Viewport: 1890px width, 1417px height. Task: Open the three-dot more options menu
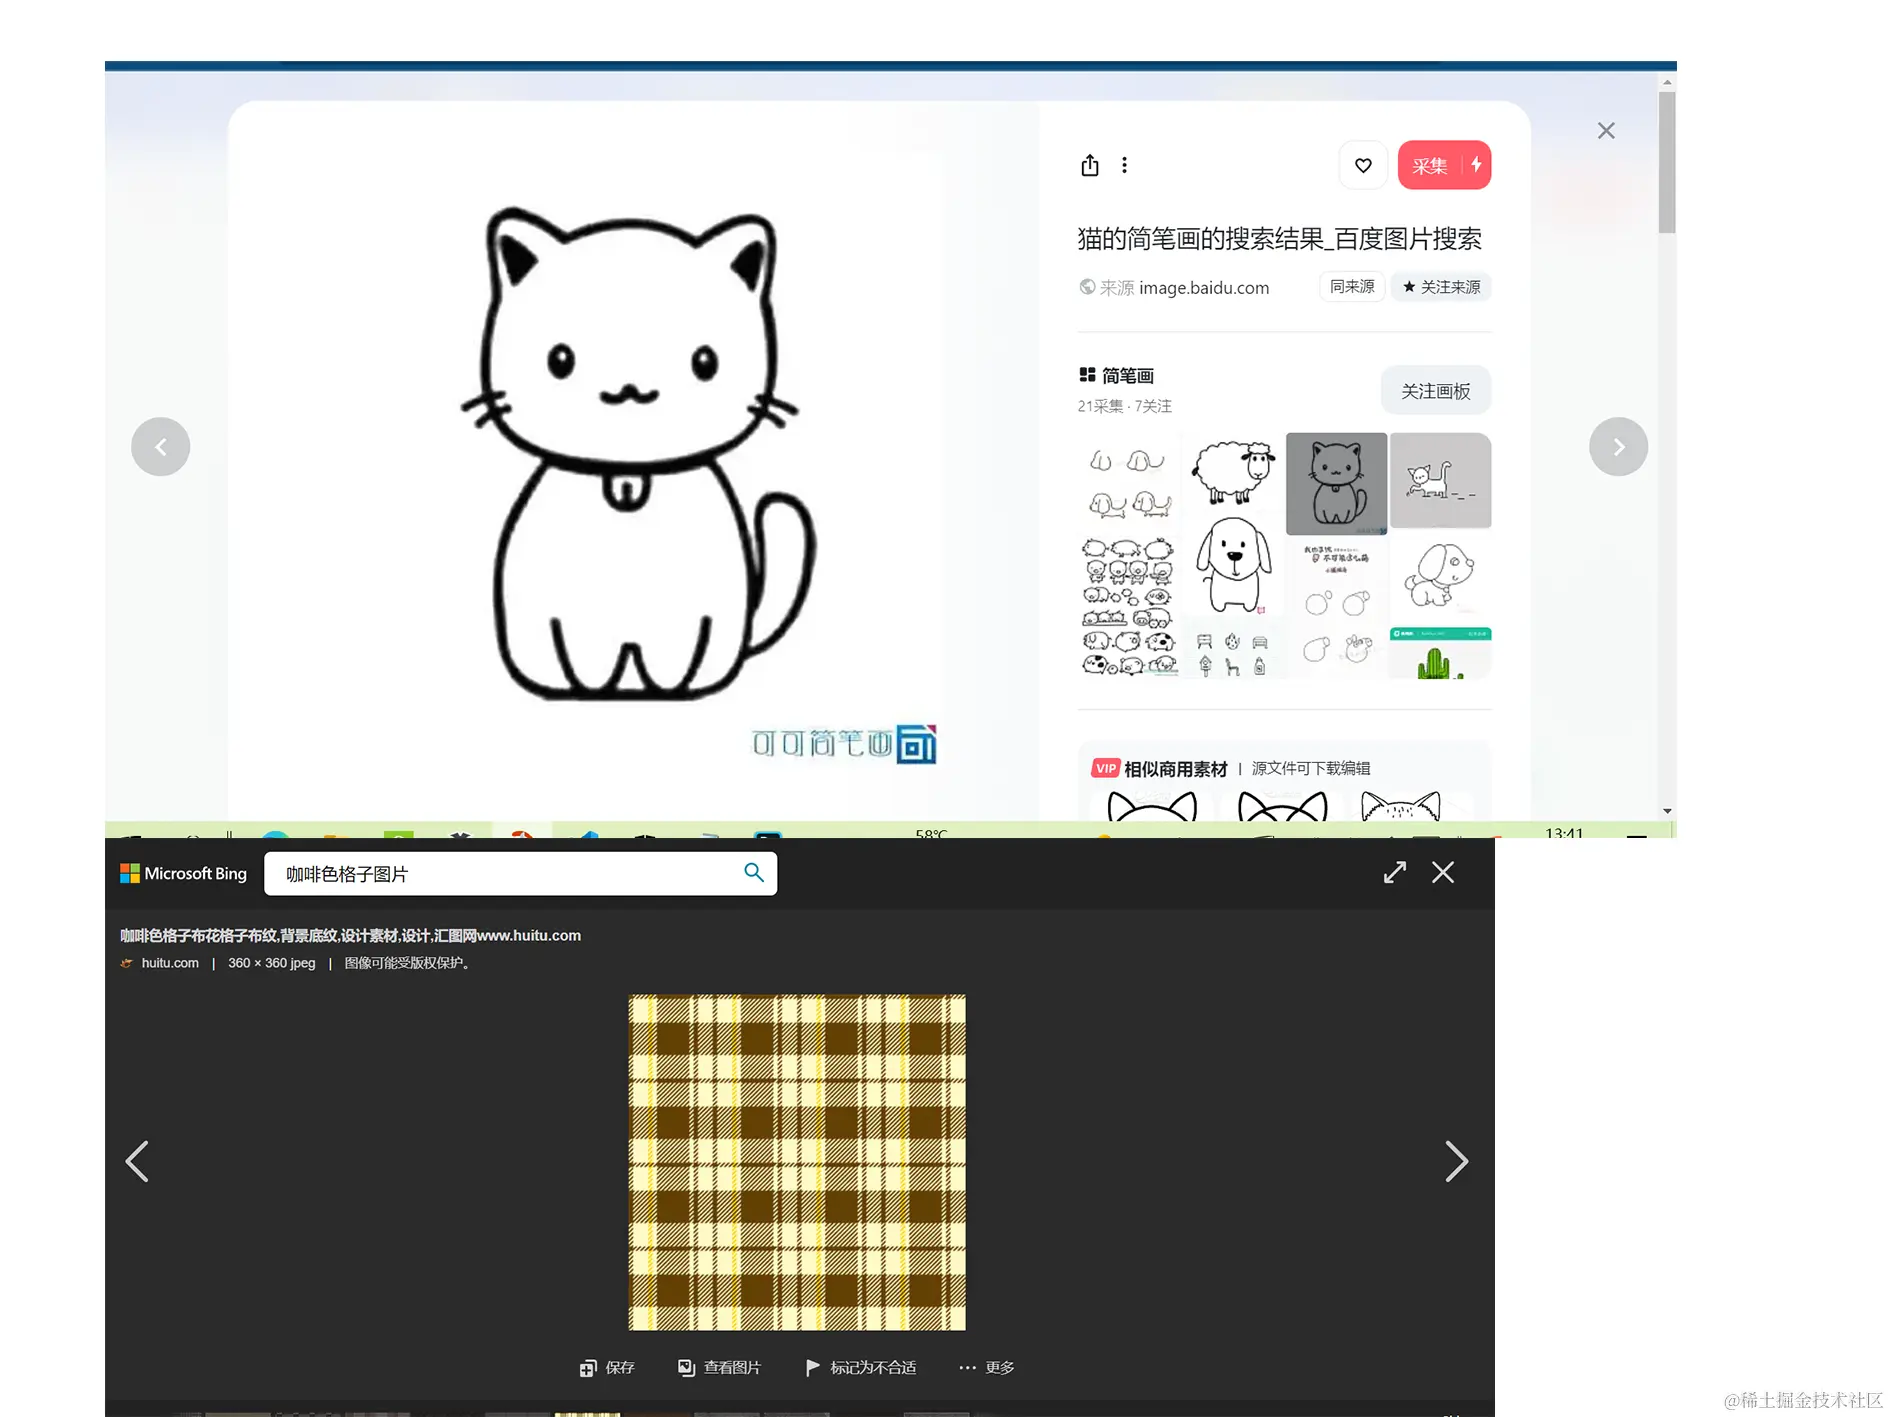pyautogui.click(x=1124, y=165)
